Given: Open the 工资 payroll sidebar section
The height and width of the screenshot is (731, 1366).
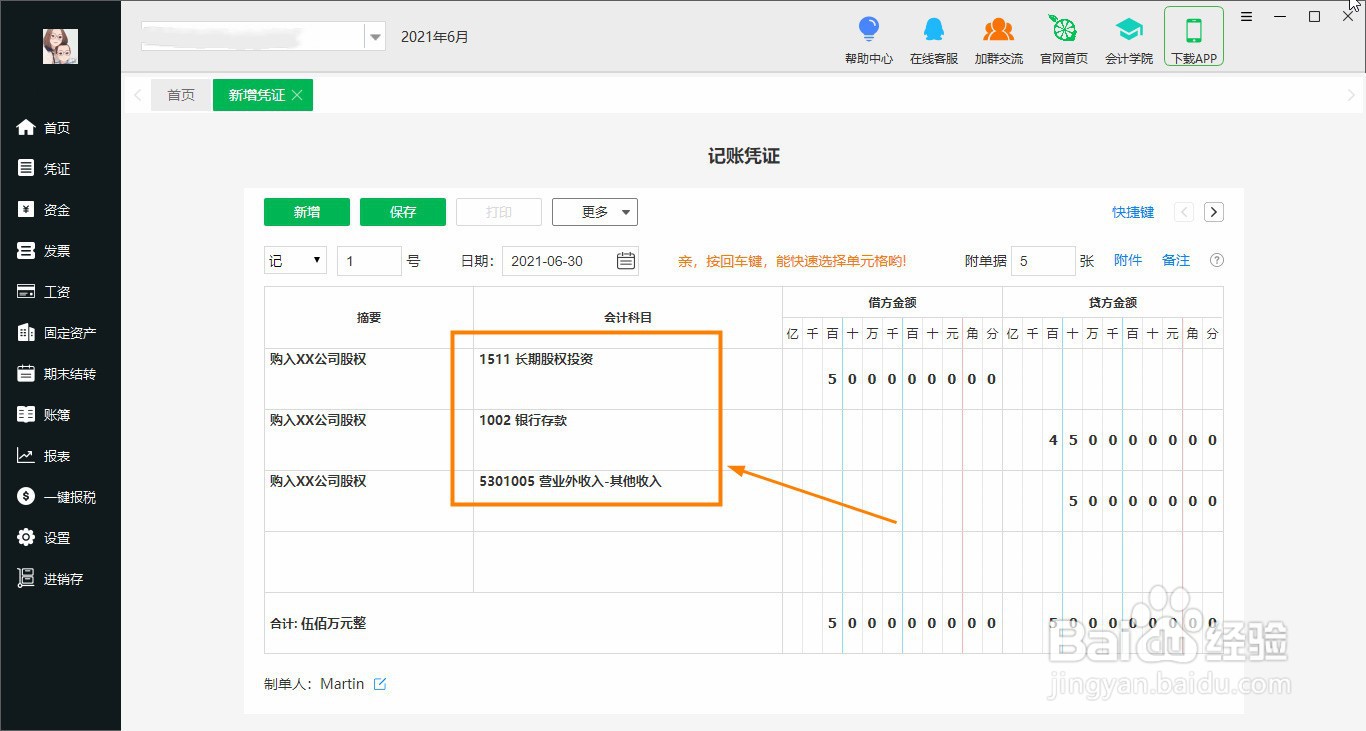Looking at the screenshot, I should 55,291.
